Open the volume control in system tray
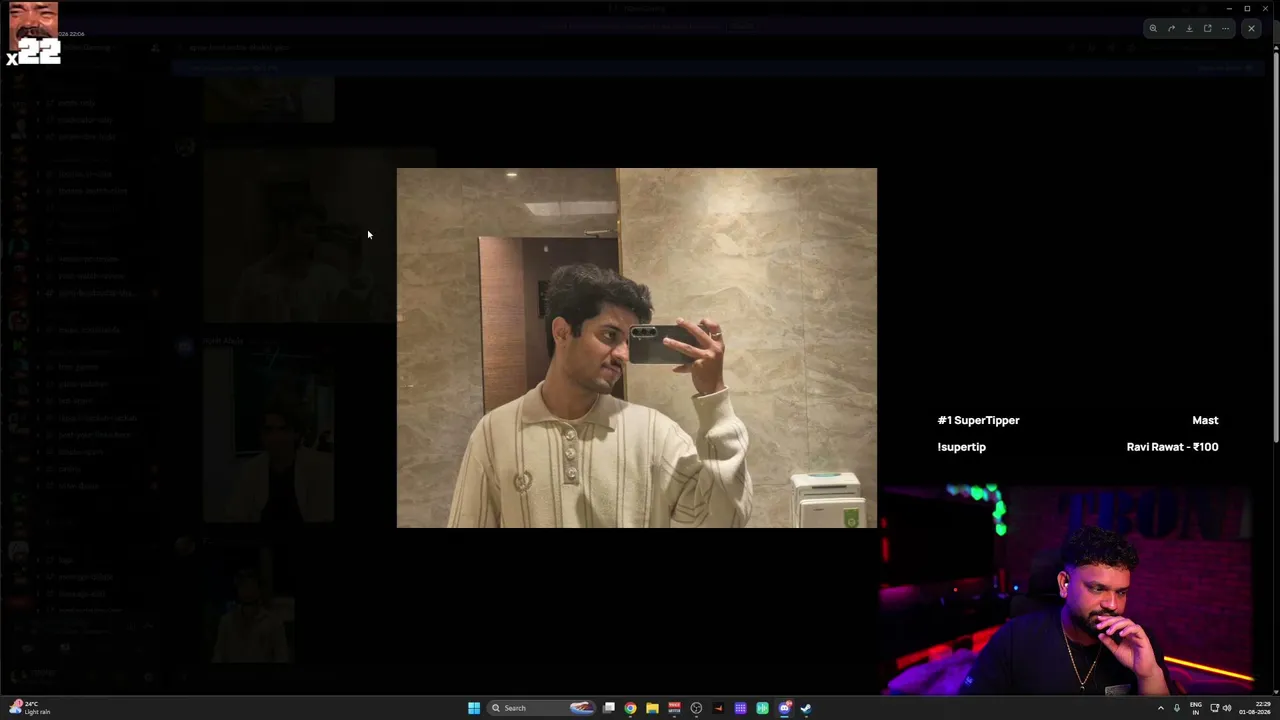 click(1227, 708)
